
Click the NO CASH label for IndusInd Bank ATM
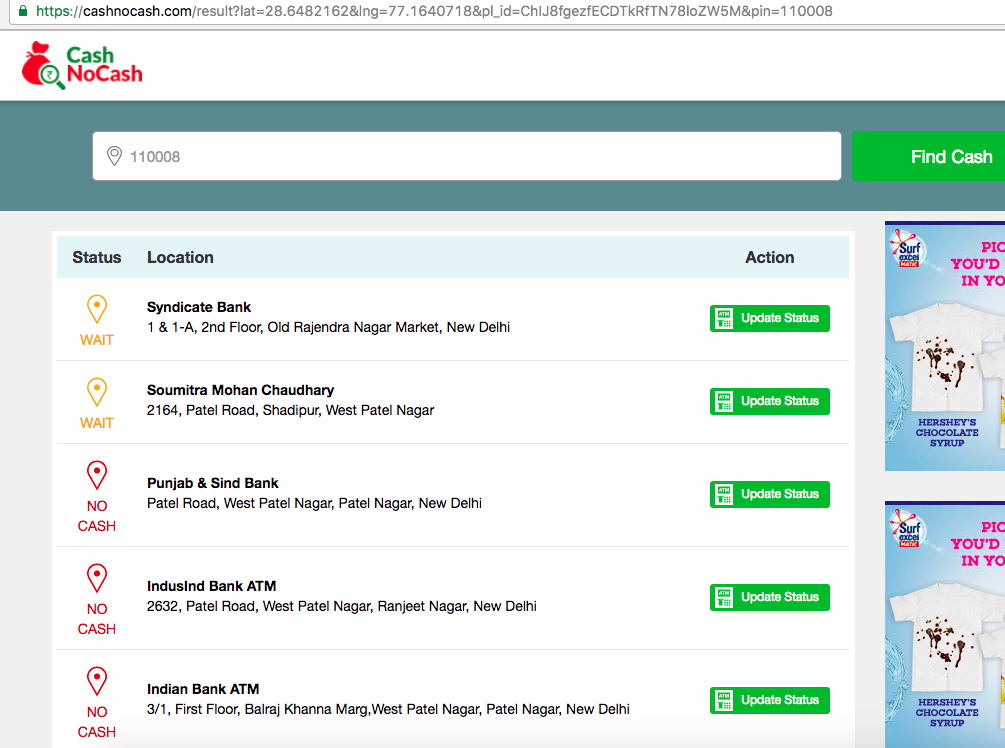97,619
